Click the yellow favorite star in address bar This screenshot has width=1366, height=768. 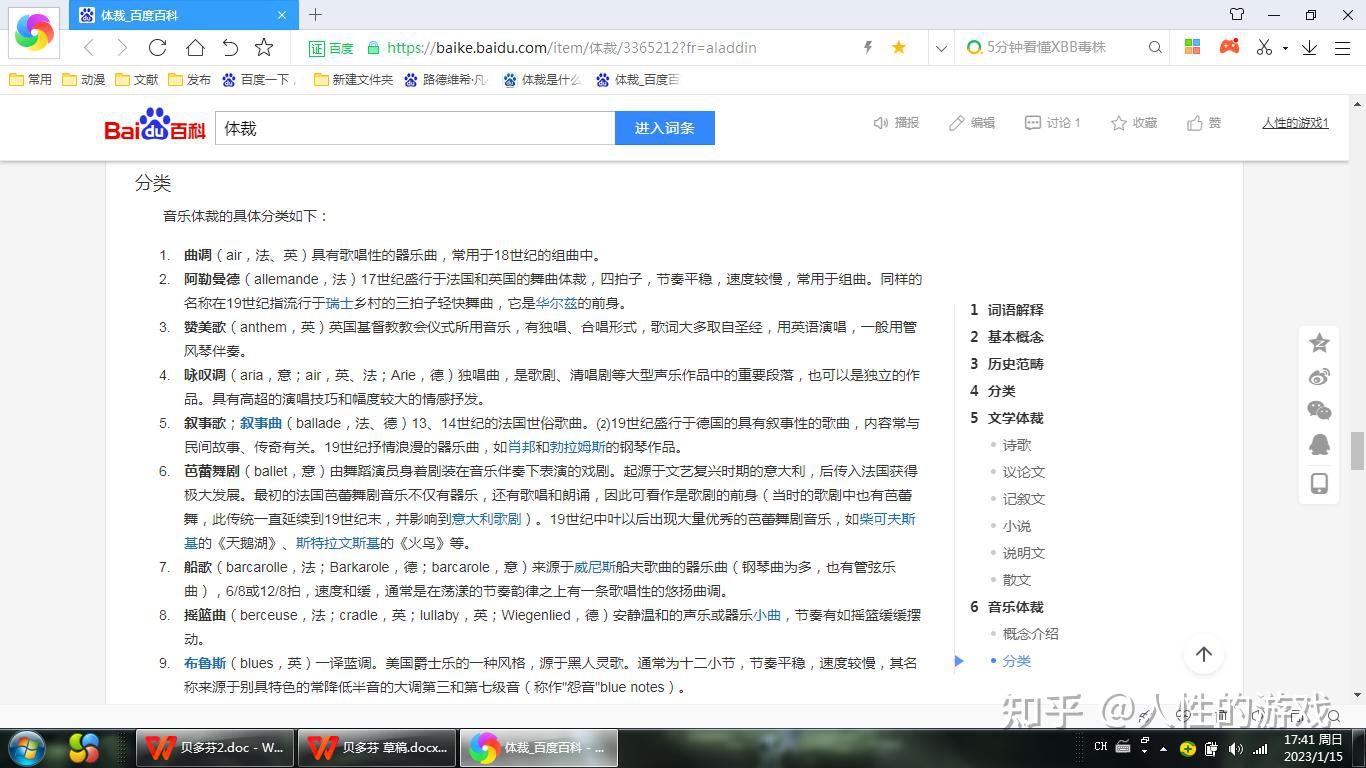[899, 47]
